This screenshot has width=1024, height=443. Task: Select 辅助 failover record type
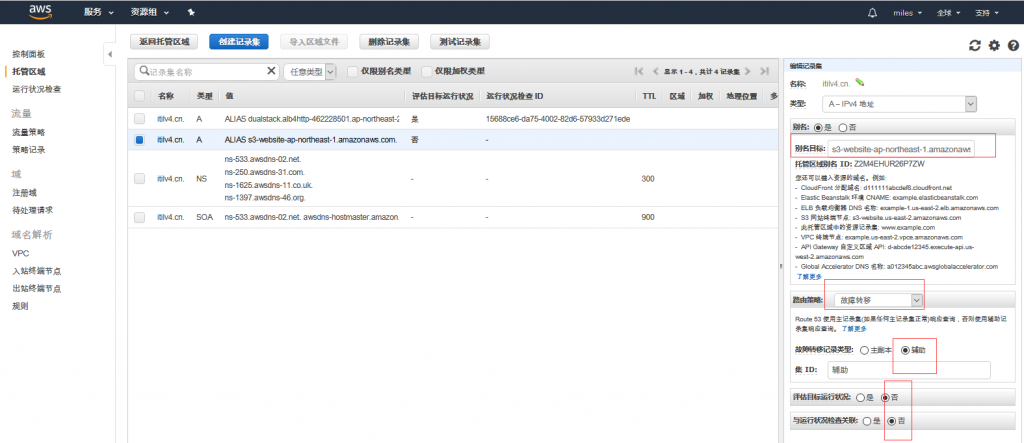(x=905, y=350)
